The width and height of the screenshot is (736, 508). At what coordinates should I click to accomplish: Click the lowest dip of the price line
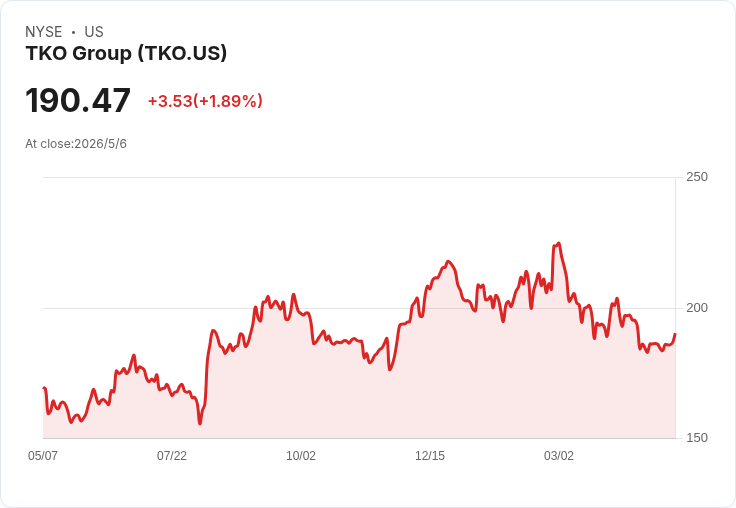(200, 423)
